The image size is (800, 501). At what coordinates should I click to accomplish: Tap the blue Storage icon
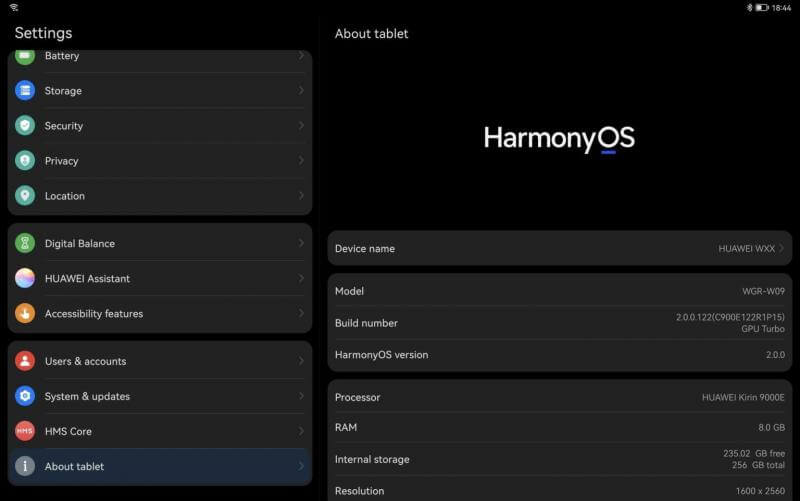tap(25, 91)
